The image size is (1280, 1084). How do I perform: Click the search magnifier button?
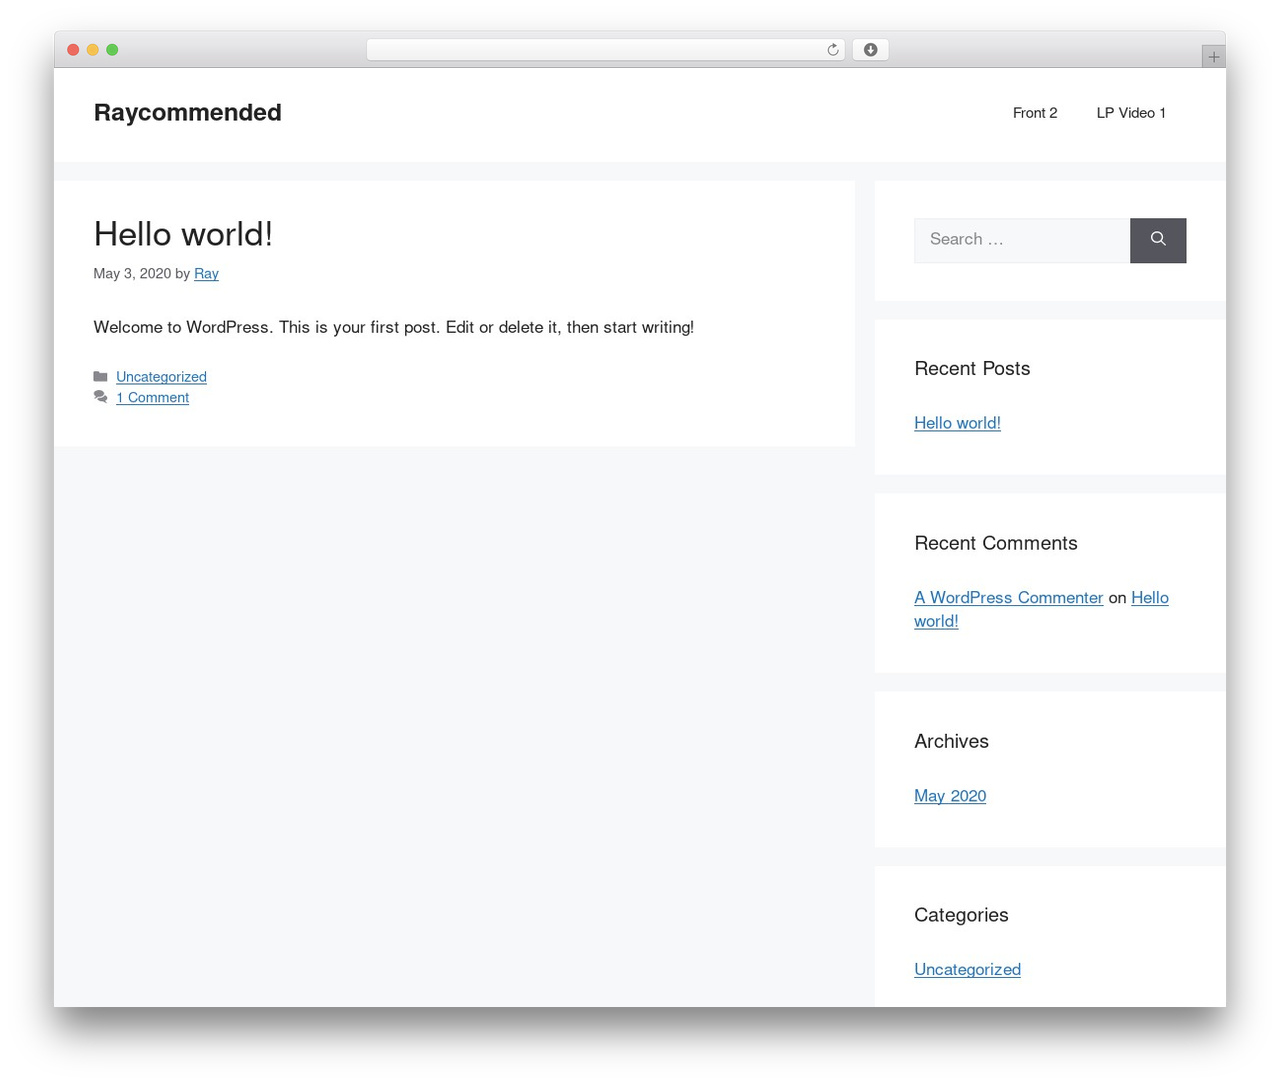(1158, 240)
